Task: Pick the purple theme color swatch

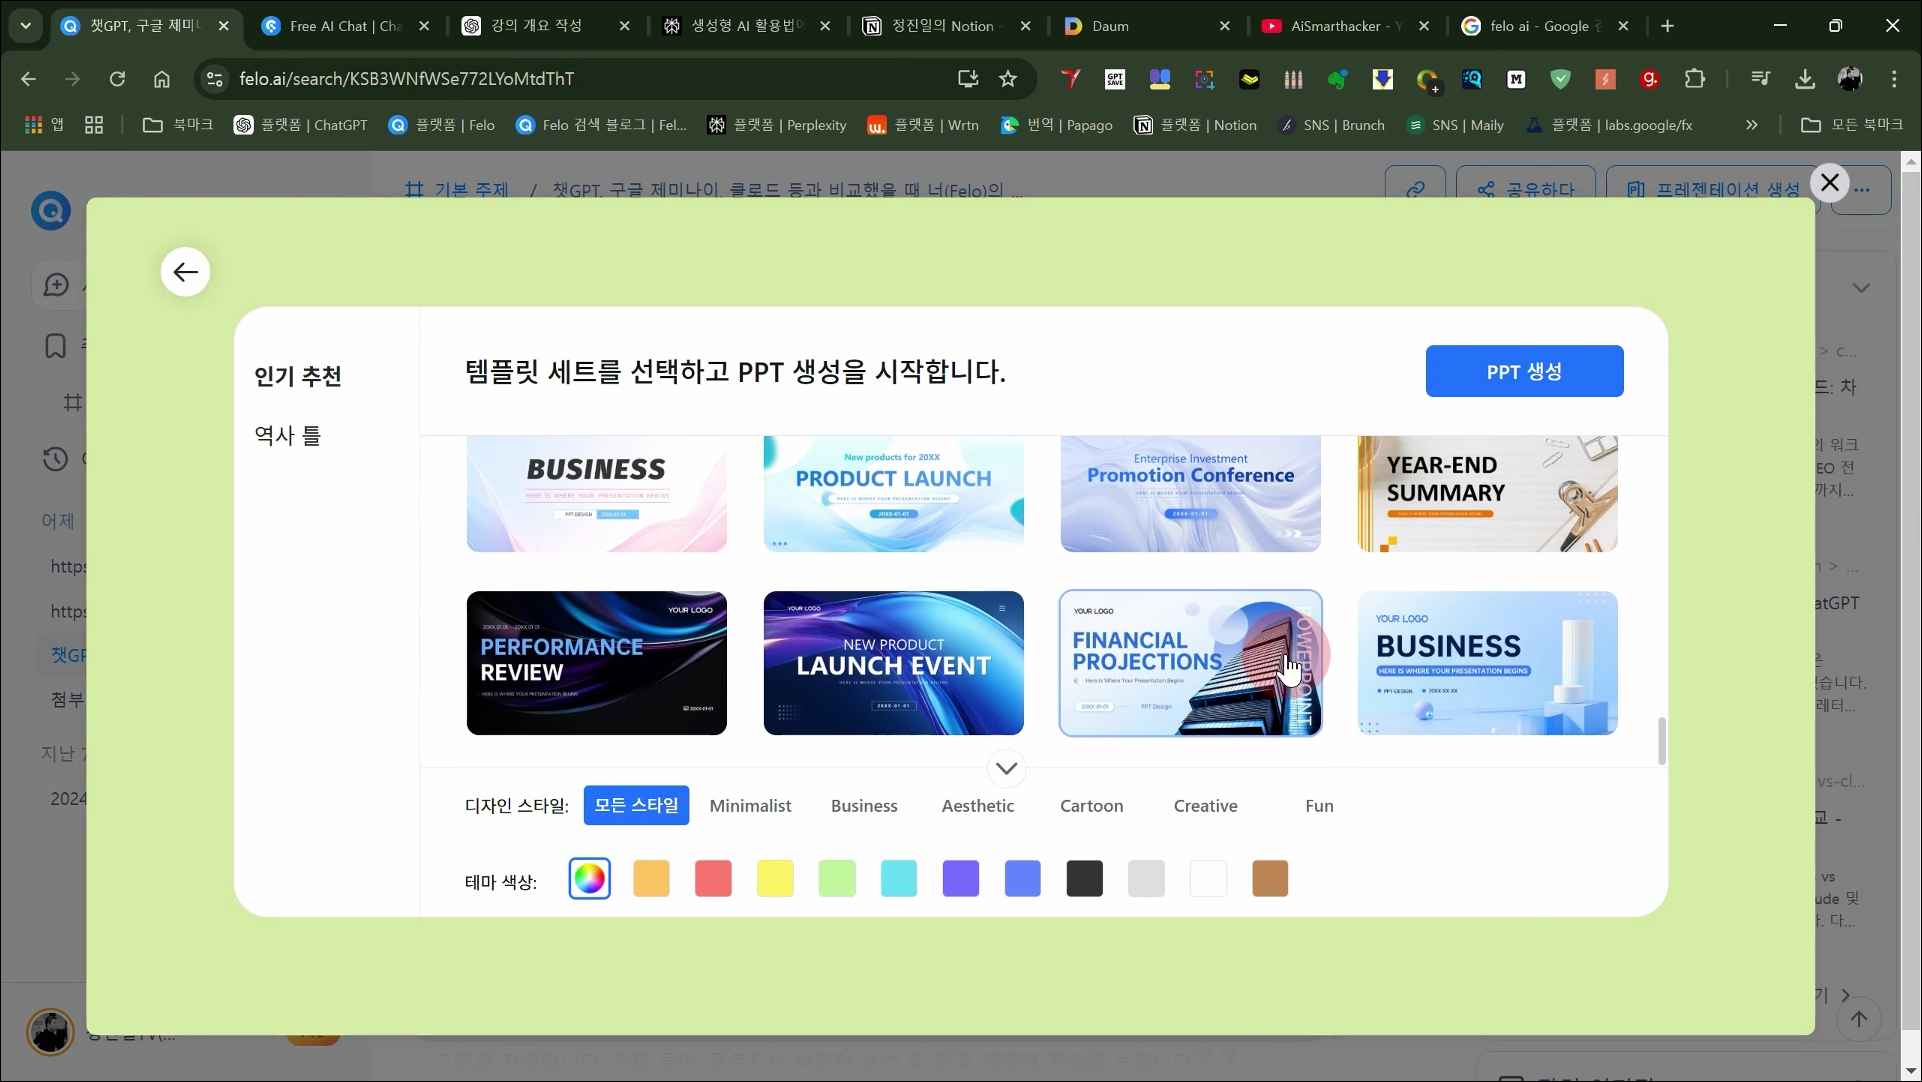Action: [x=961, y=879]
